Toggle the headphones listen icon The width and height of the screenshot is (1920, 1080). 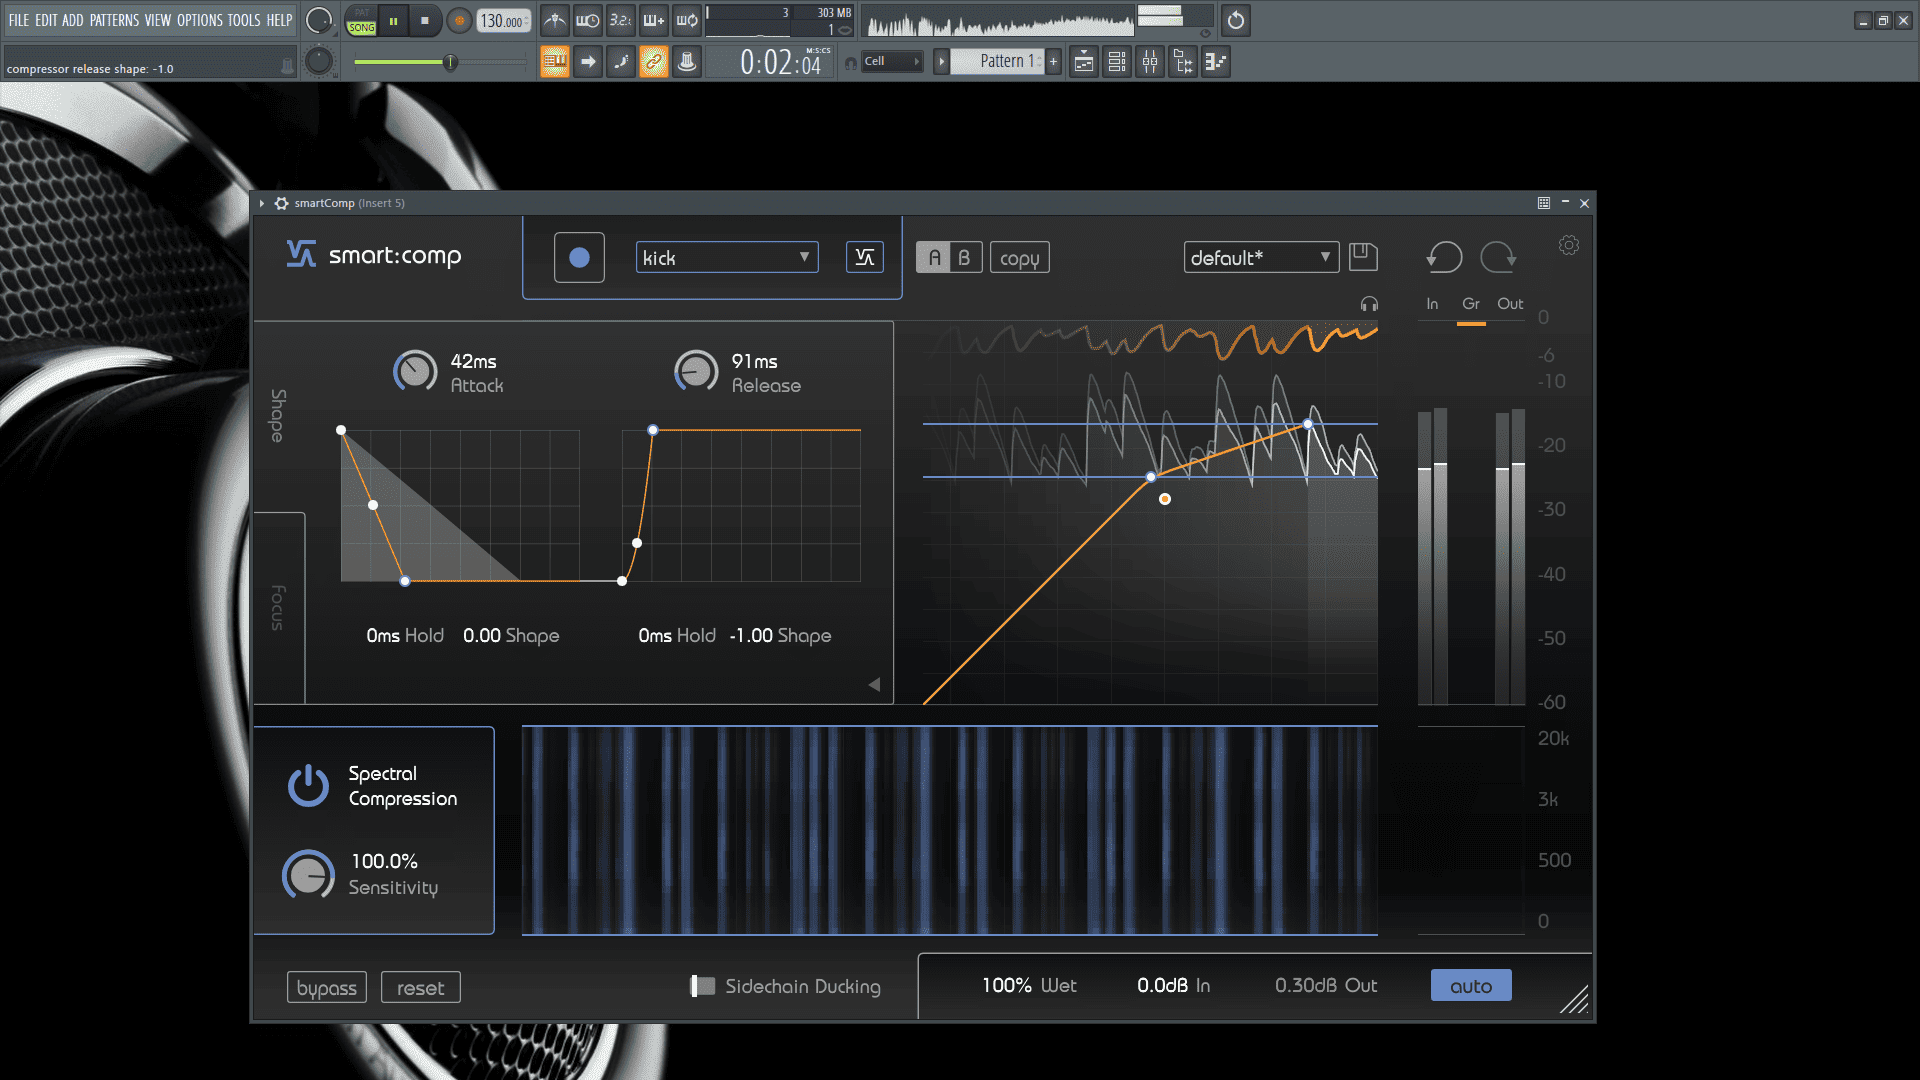[x=1369, y=304]
